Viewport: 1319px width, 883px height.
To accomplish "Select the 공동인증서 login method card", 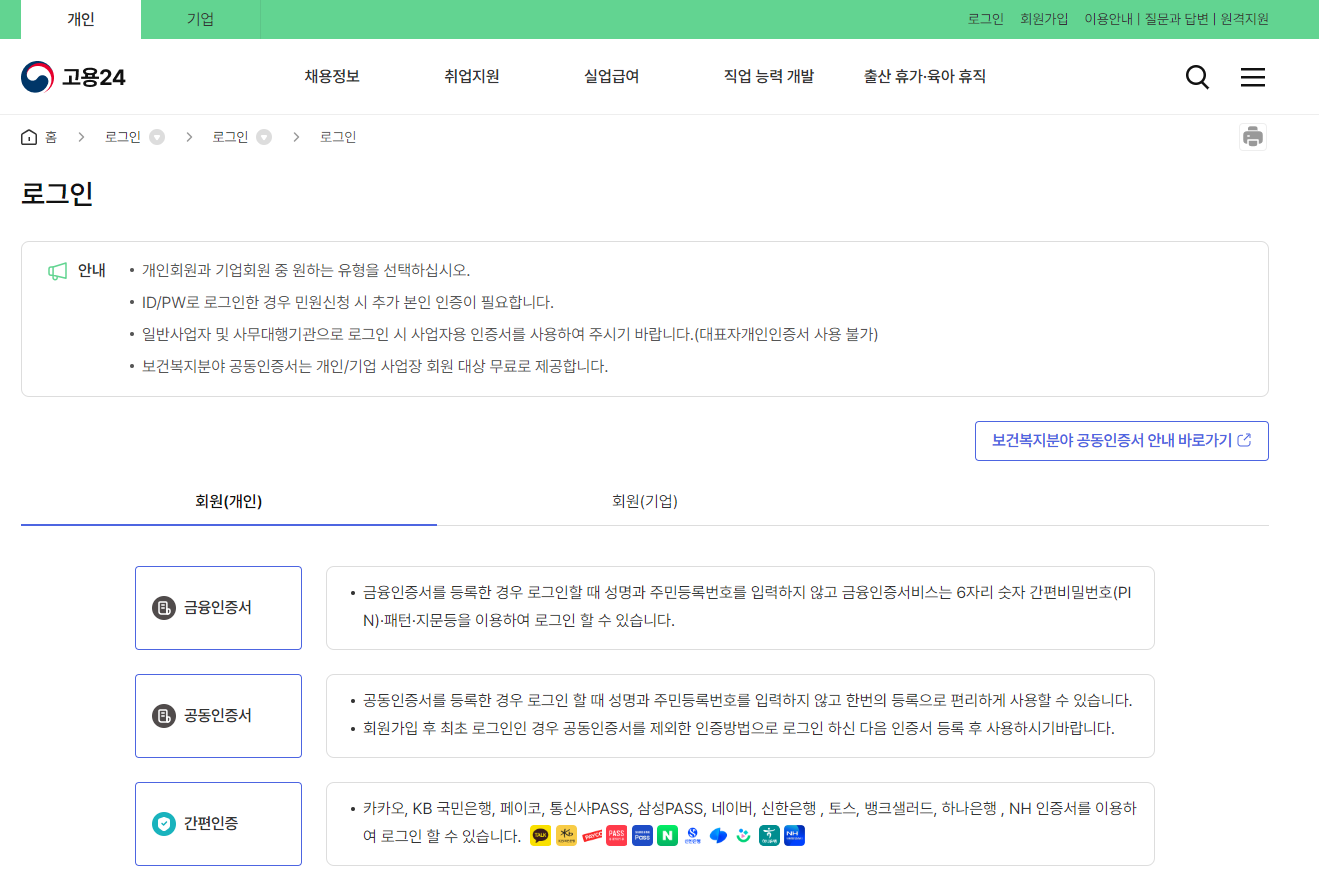I will point(218,715).
